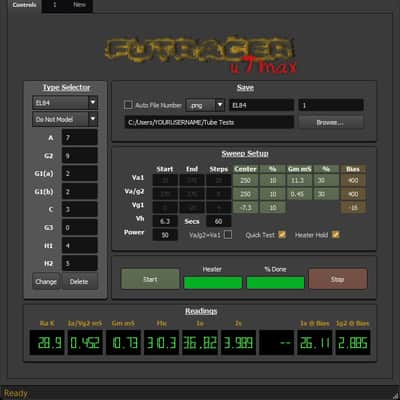Click the Vh heater voltage field

[x=165, y=221]
